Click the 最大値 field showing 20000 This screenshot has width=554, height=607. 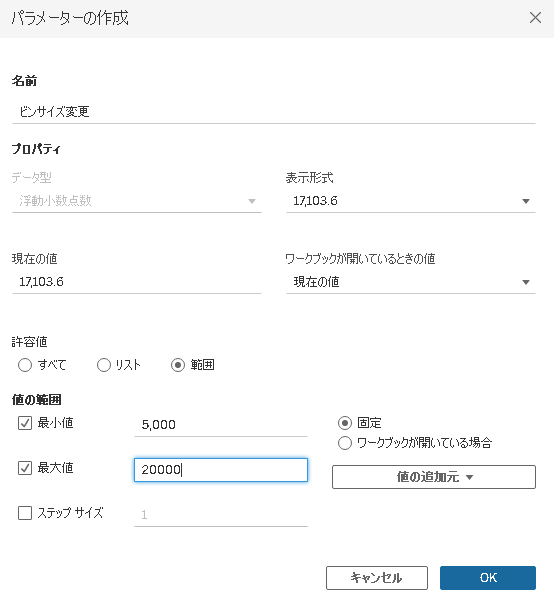[221, 470]
